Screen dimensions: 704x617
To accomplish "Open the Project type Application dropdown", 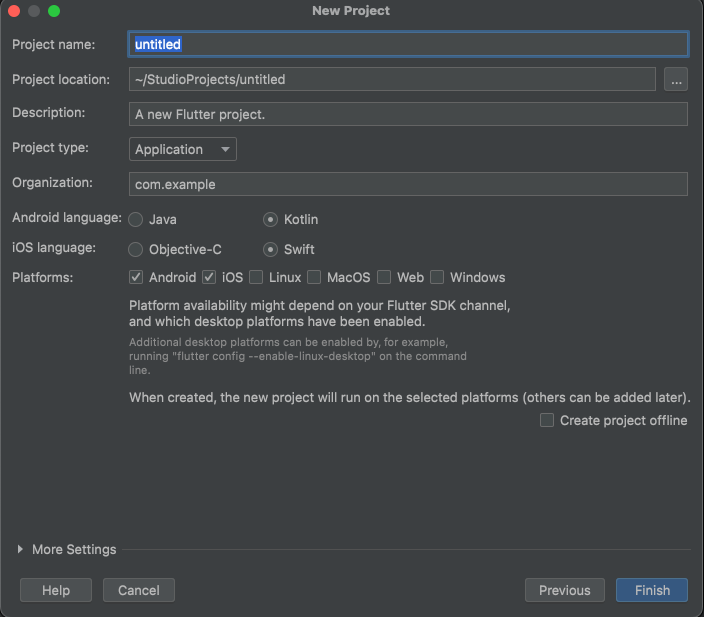I will coord(182,149).
